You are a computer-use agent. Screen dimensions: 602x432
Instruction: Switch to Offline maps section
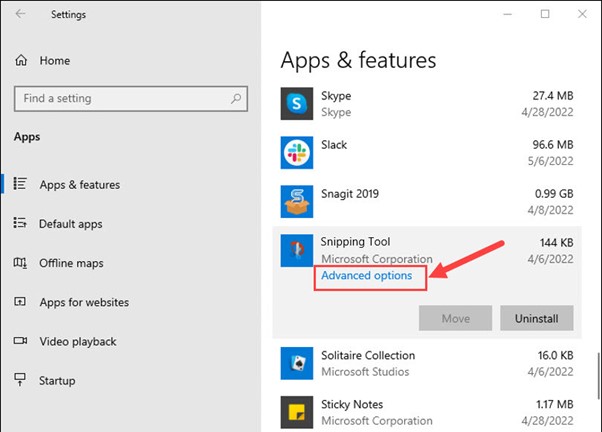pos(71,263)
